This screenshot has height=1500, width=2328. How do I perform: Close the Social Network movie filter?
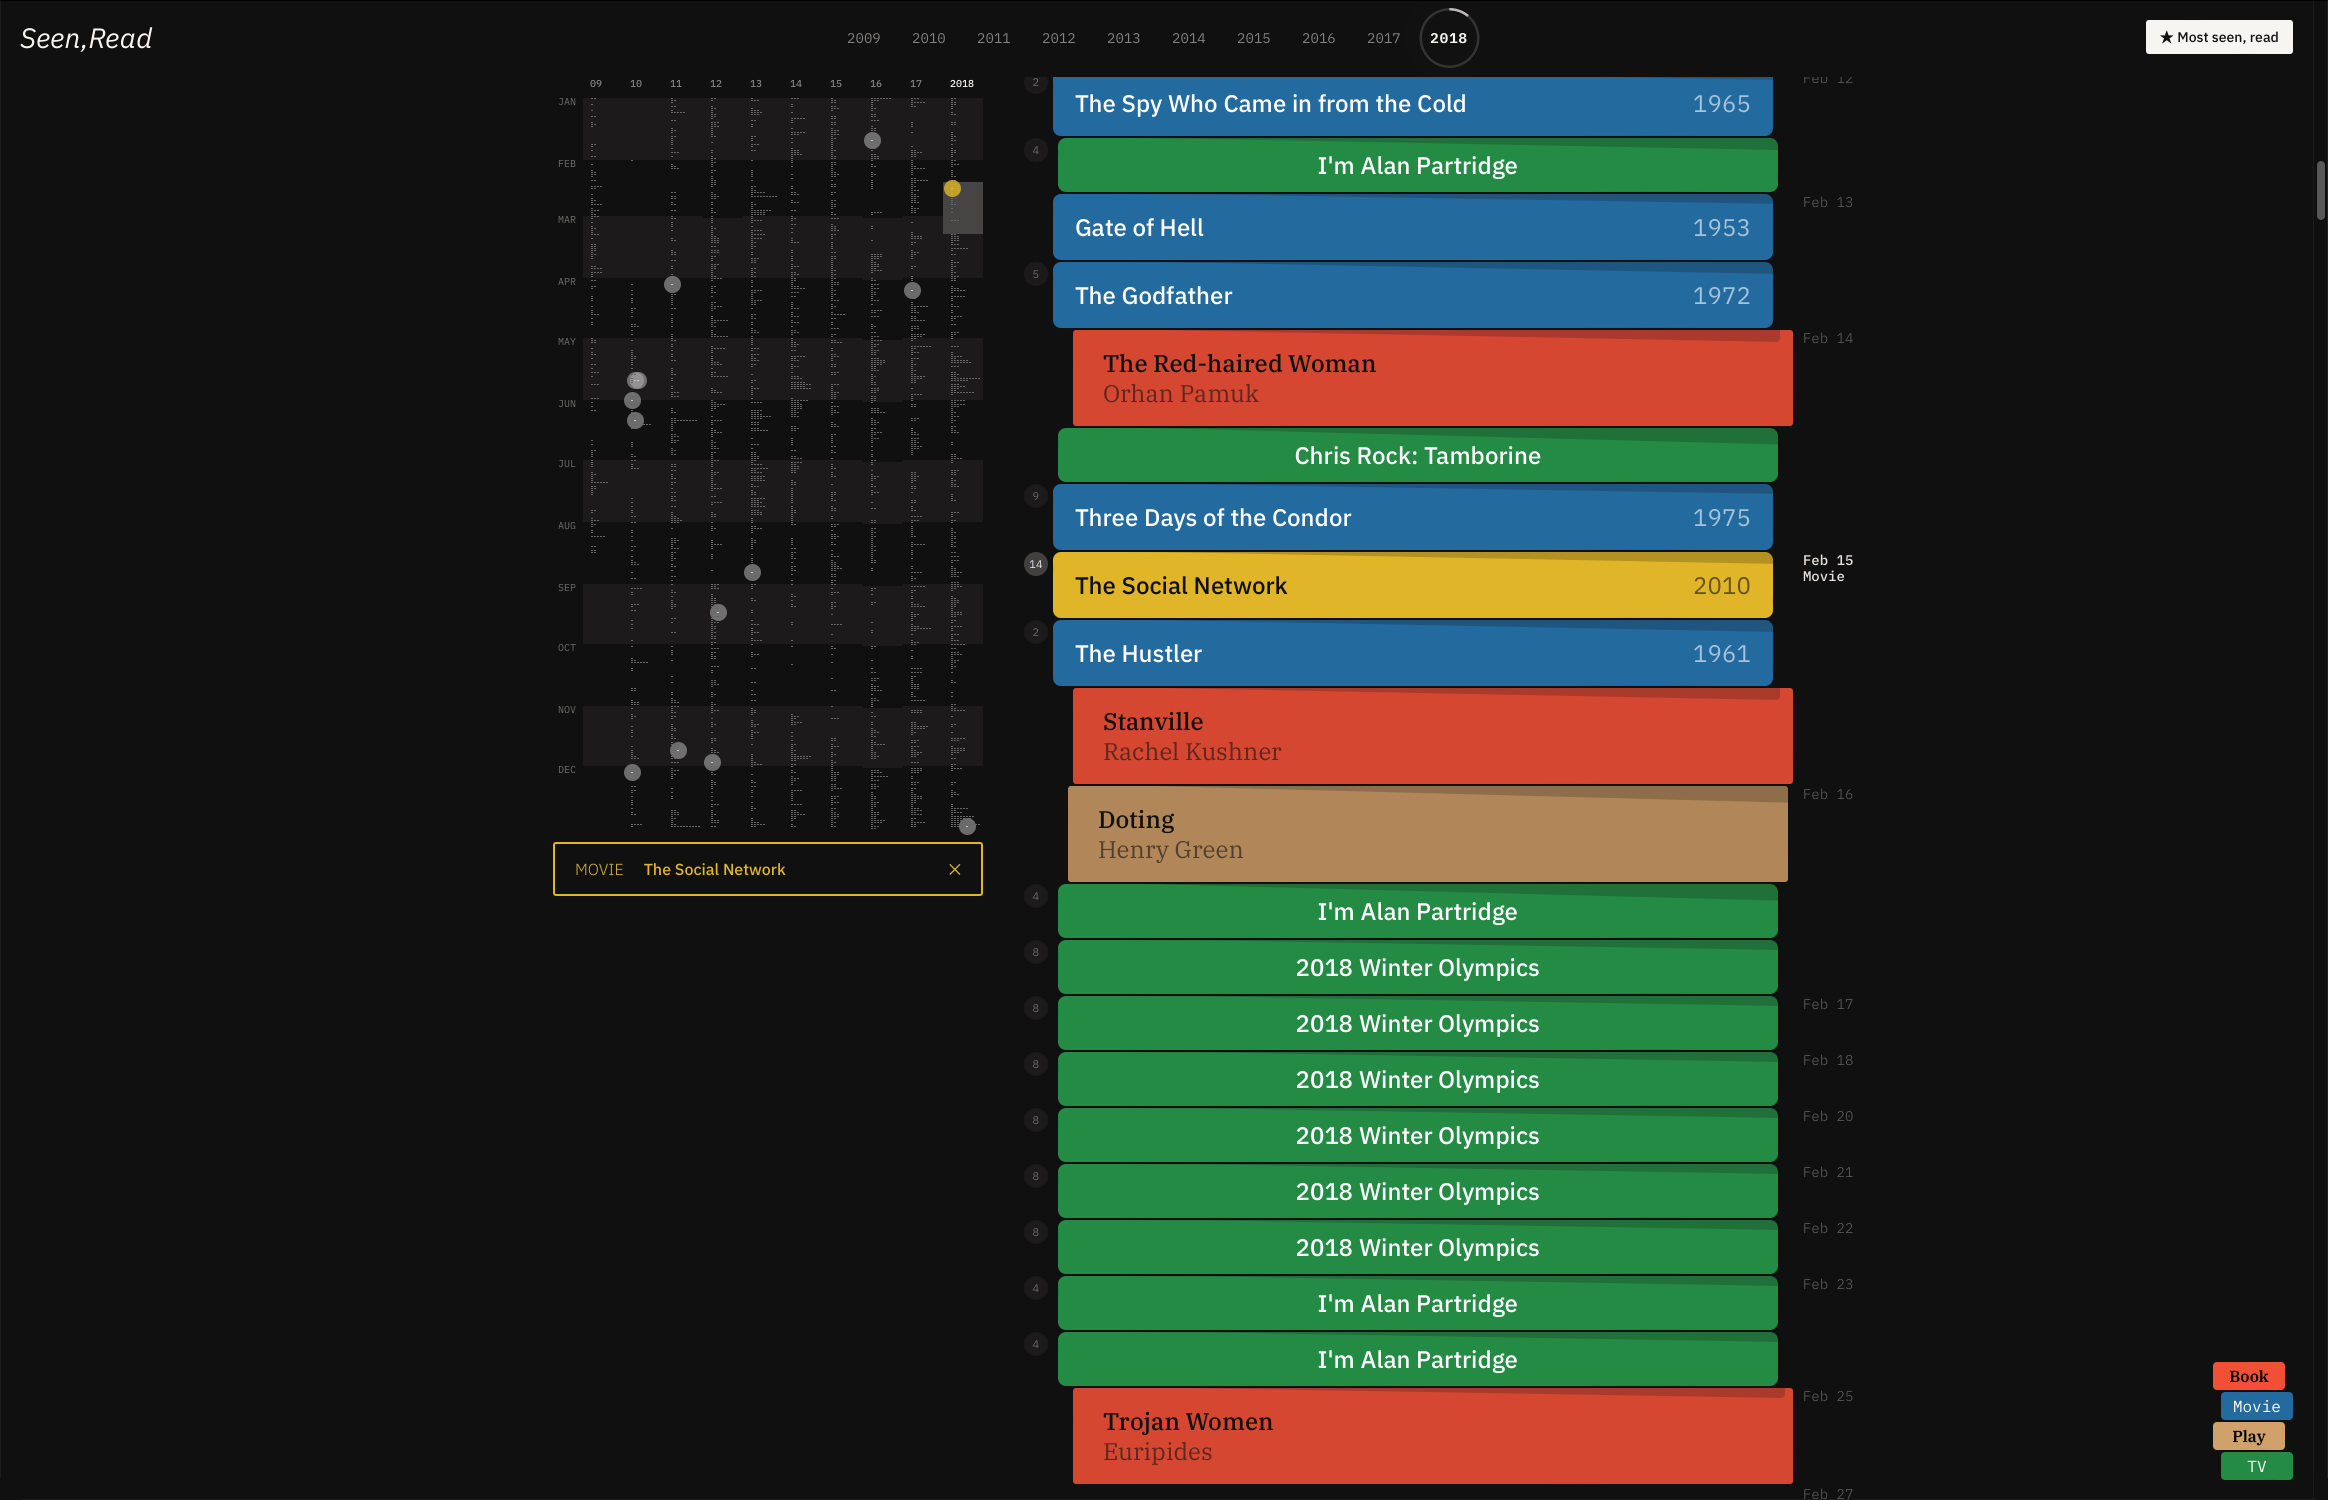coord(954,870)
